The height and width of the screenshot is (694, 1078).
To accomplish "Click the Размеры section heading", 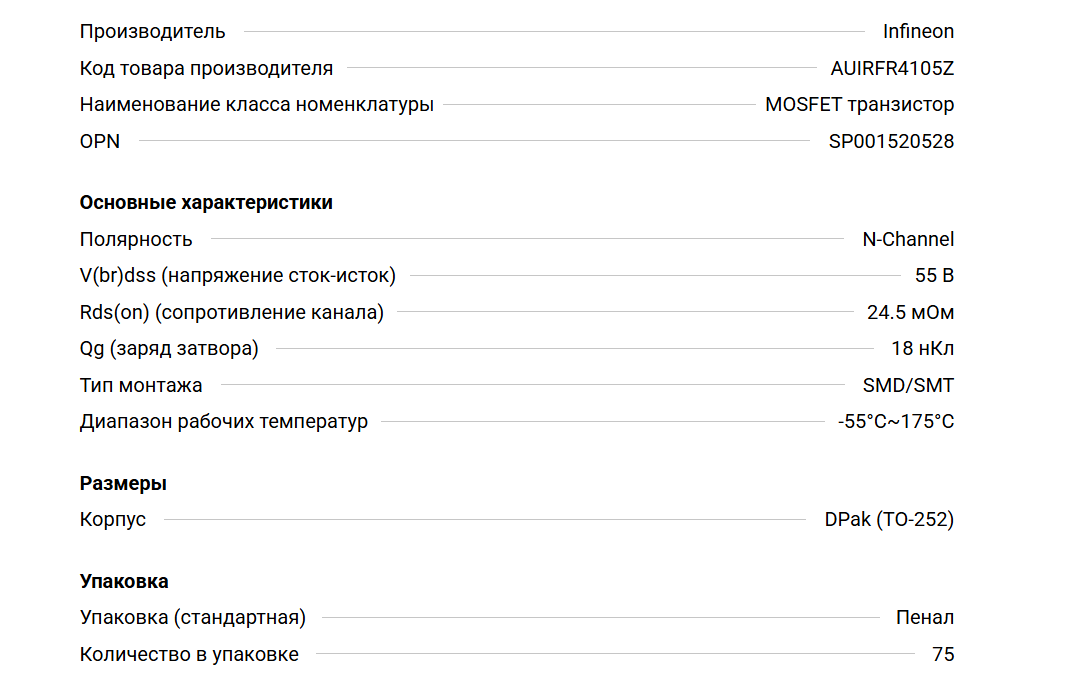I will [x=123, y=483].
